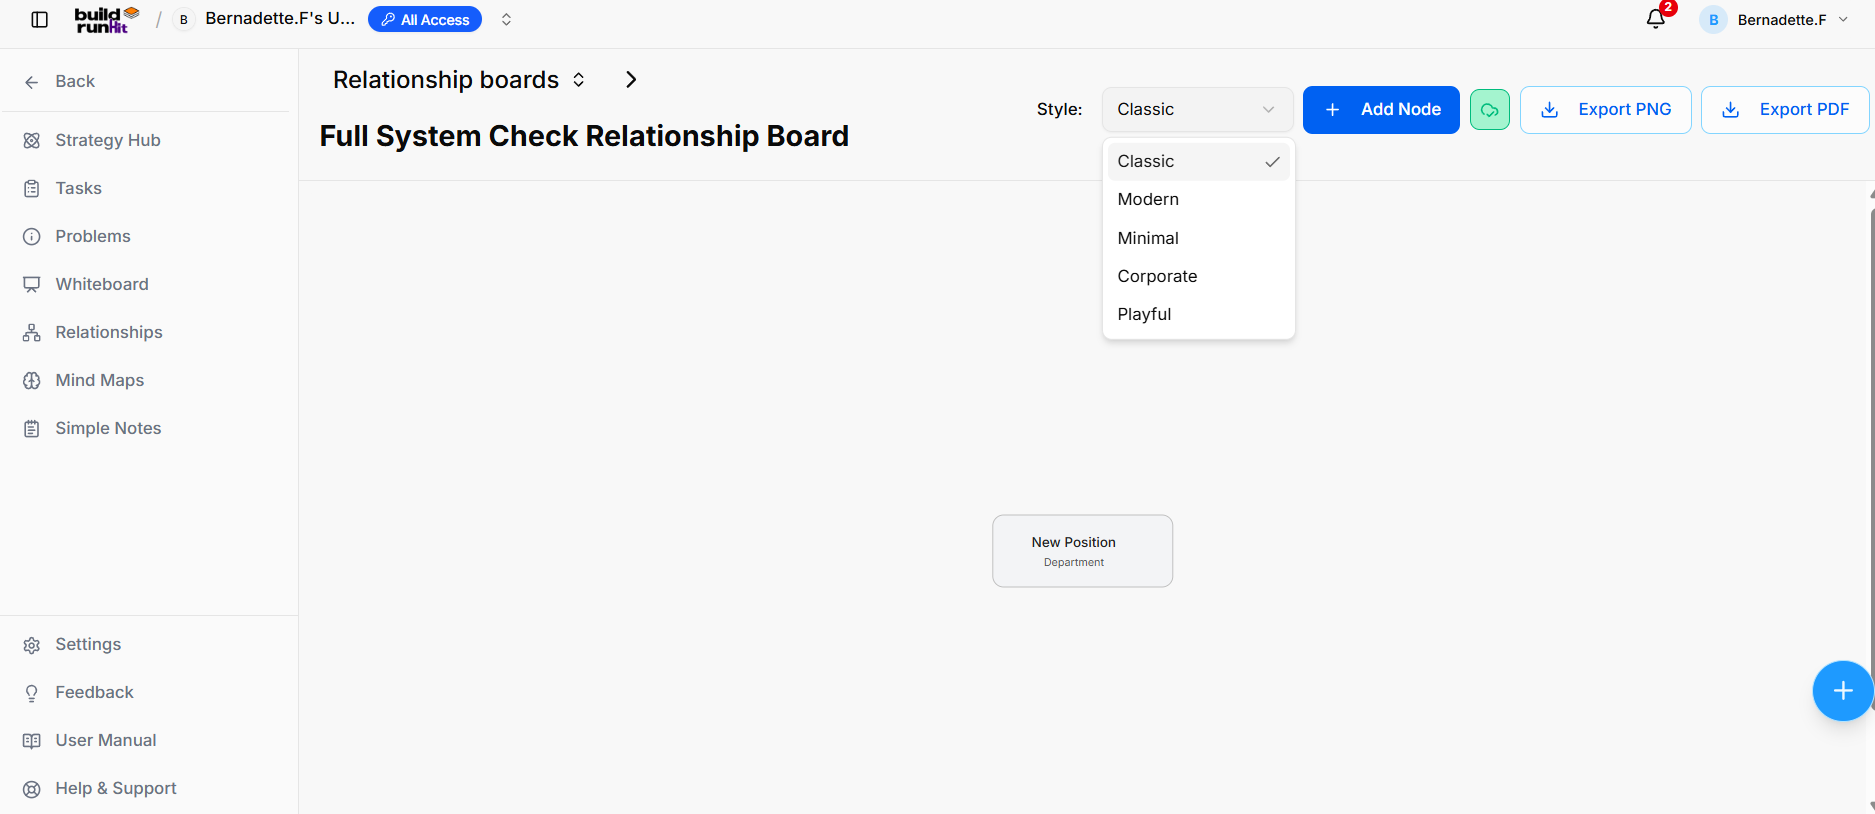Select the Corporate style option
Viewport: 1875px width, 814px height.
point(1198,276)
